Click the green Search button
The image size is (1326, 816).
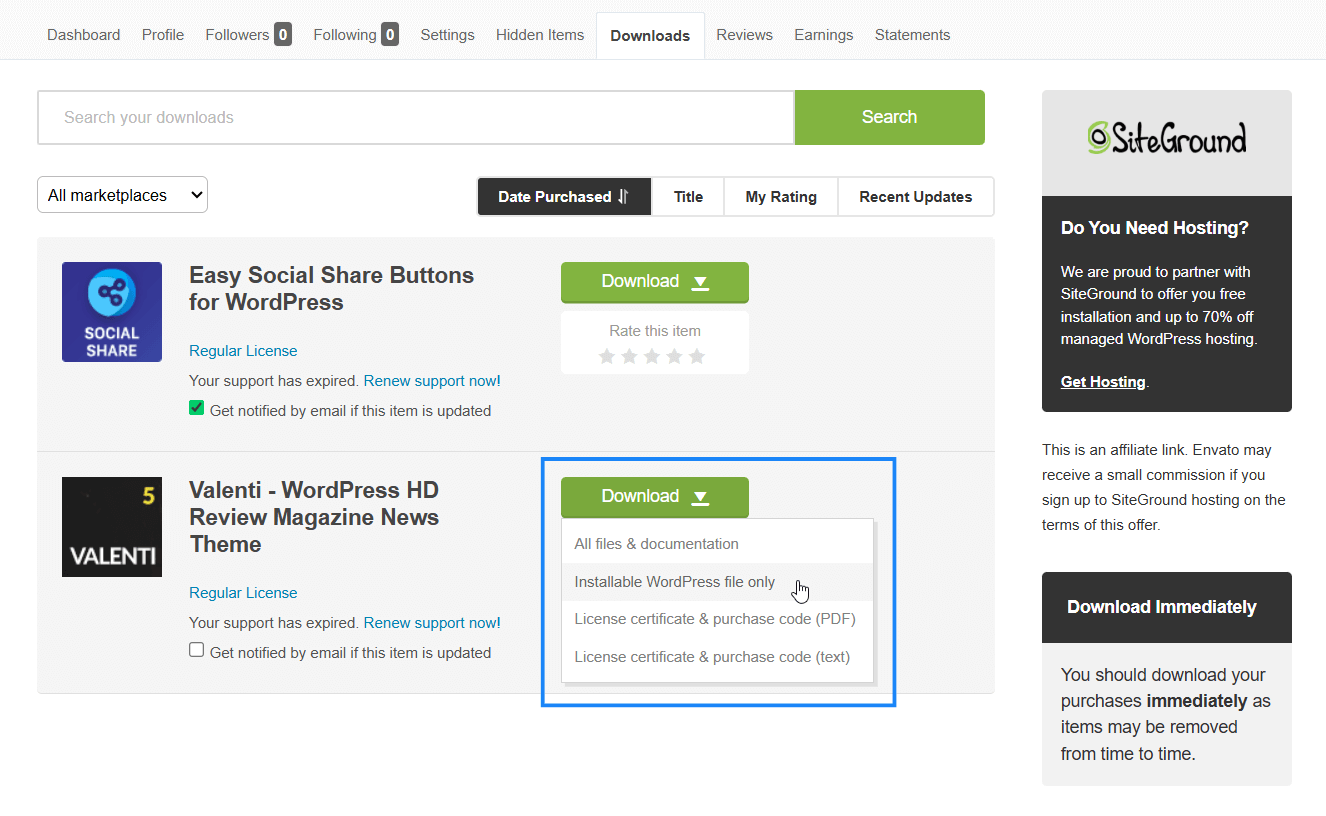(x=888, y=117)
